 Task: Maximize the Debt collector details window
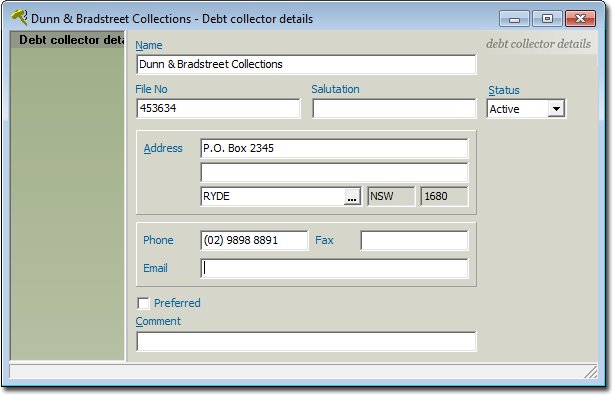tap(547, 19)
